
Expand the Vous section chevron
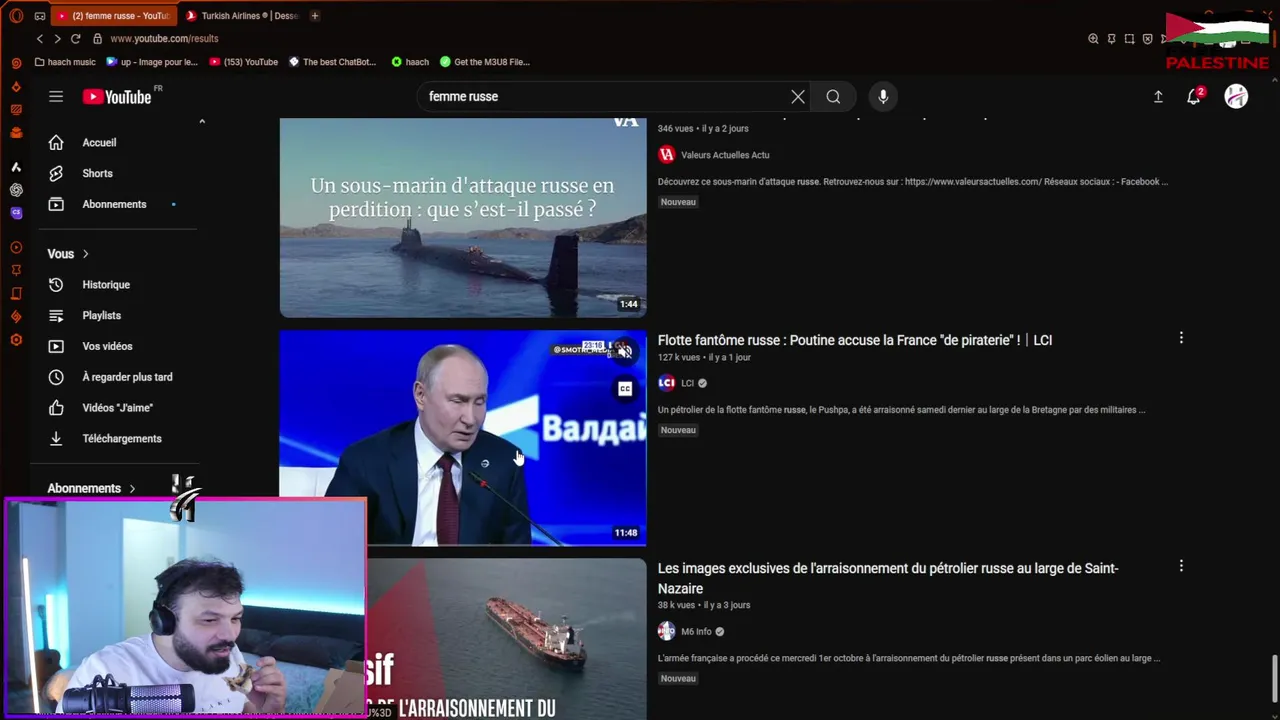tap(86, 254)
